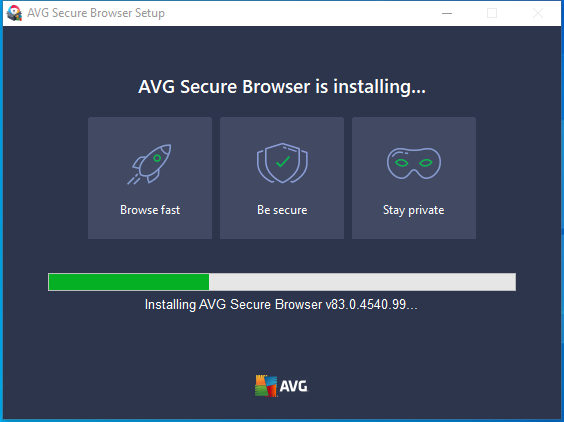Click the unfilled gray part of progress bar
The image size is (564, 422).
pos(362,282)
